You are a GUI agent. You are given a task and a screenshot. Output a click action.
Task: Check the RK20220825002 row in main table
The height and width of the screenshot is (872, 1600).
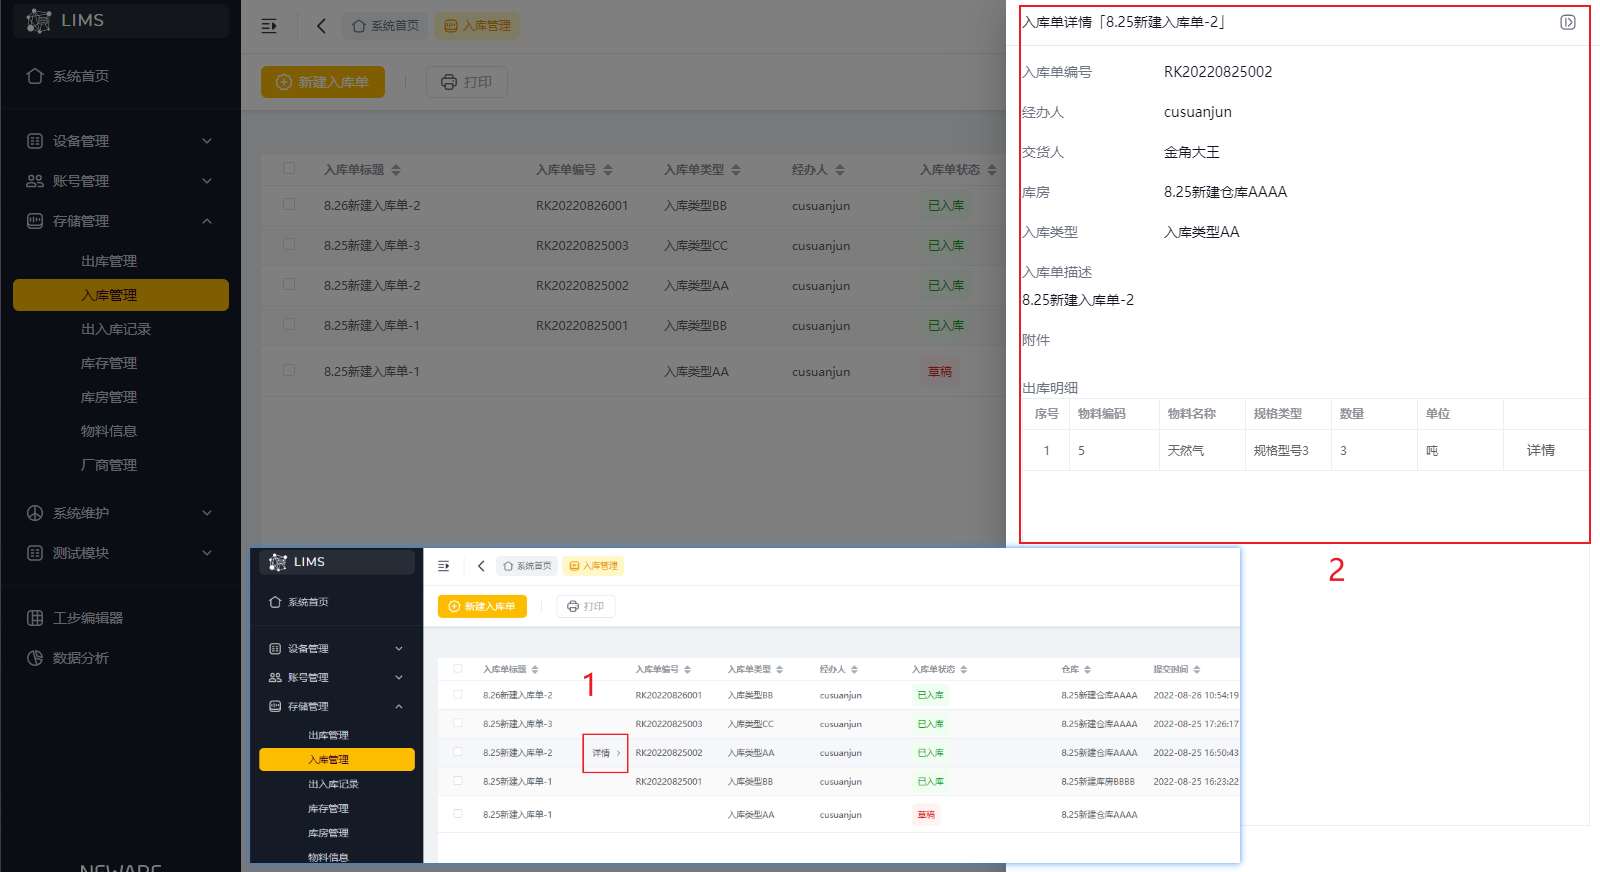pyautogui.click(x=289, y=284)
